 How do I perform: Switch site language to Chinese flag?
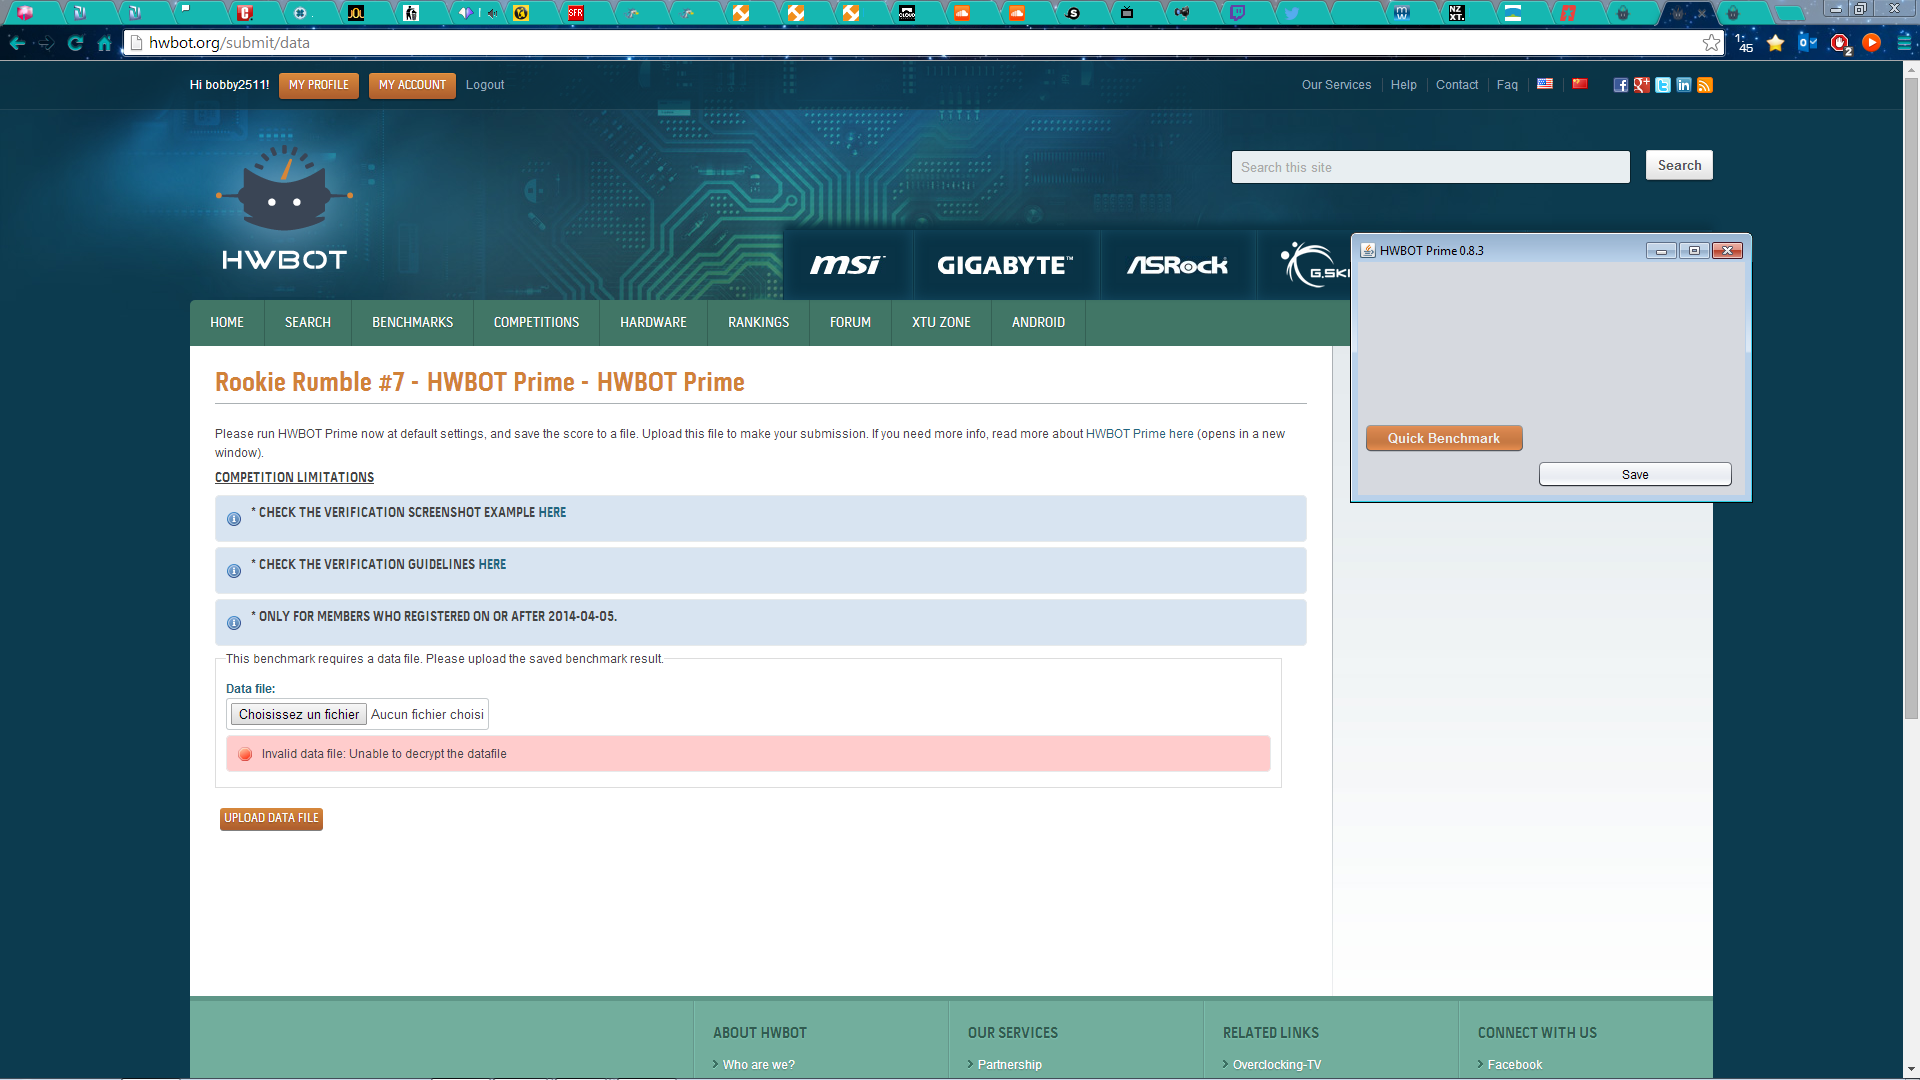[1580, 84]
